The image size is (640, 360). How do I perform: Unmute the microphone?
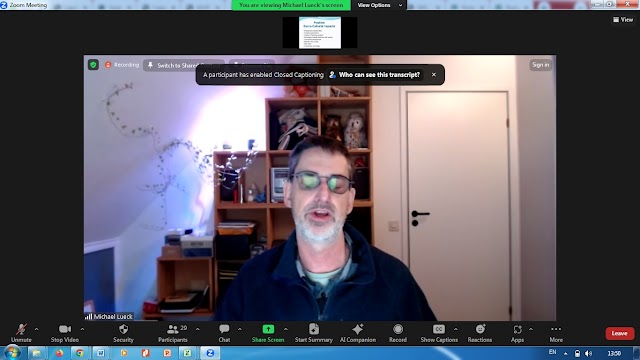(21, 333)
